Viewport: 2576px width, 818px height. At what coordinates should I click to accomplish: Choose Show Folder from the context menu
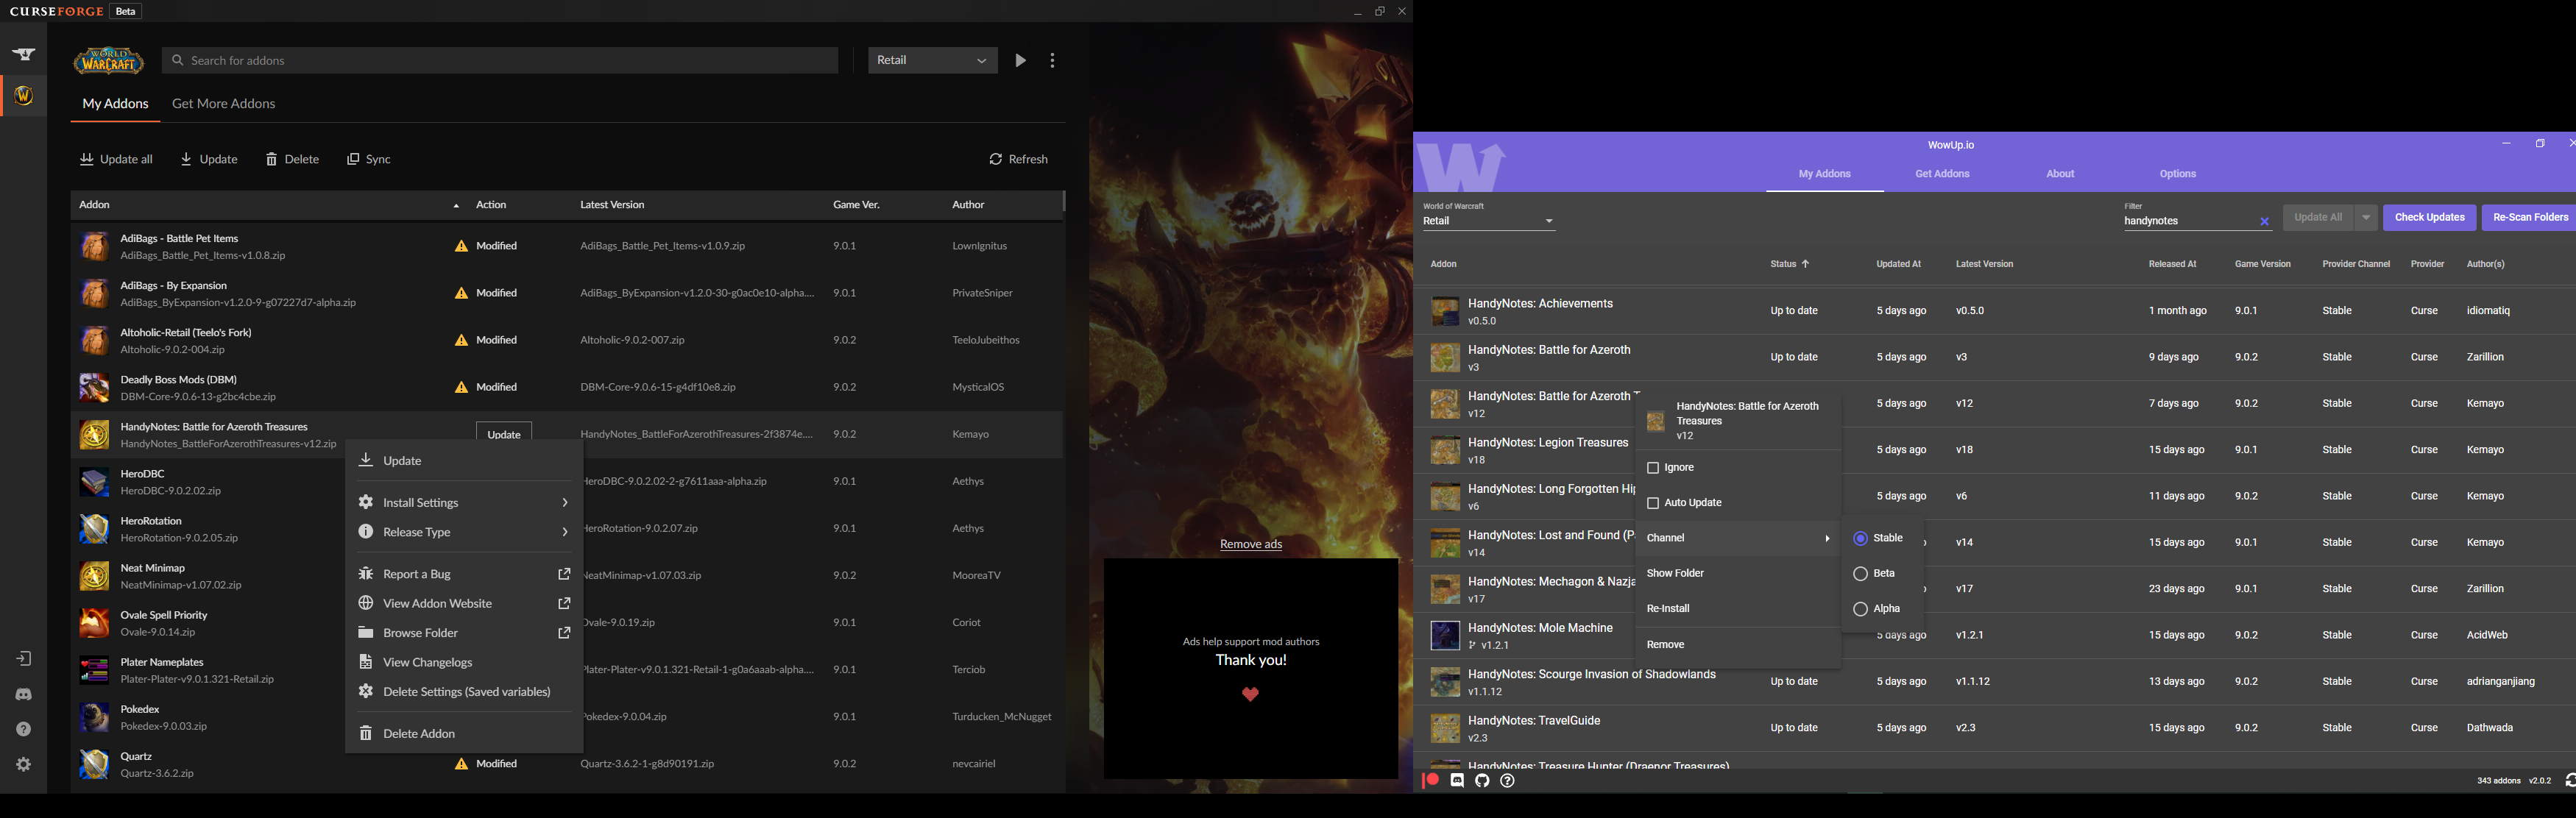1675,572
